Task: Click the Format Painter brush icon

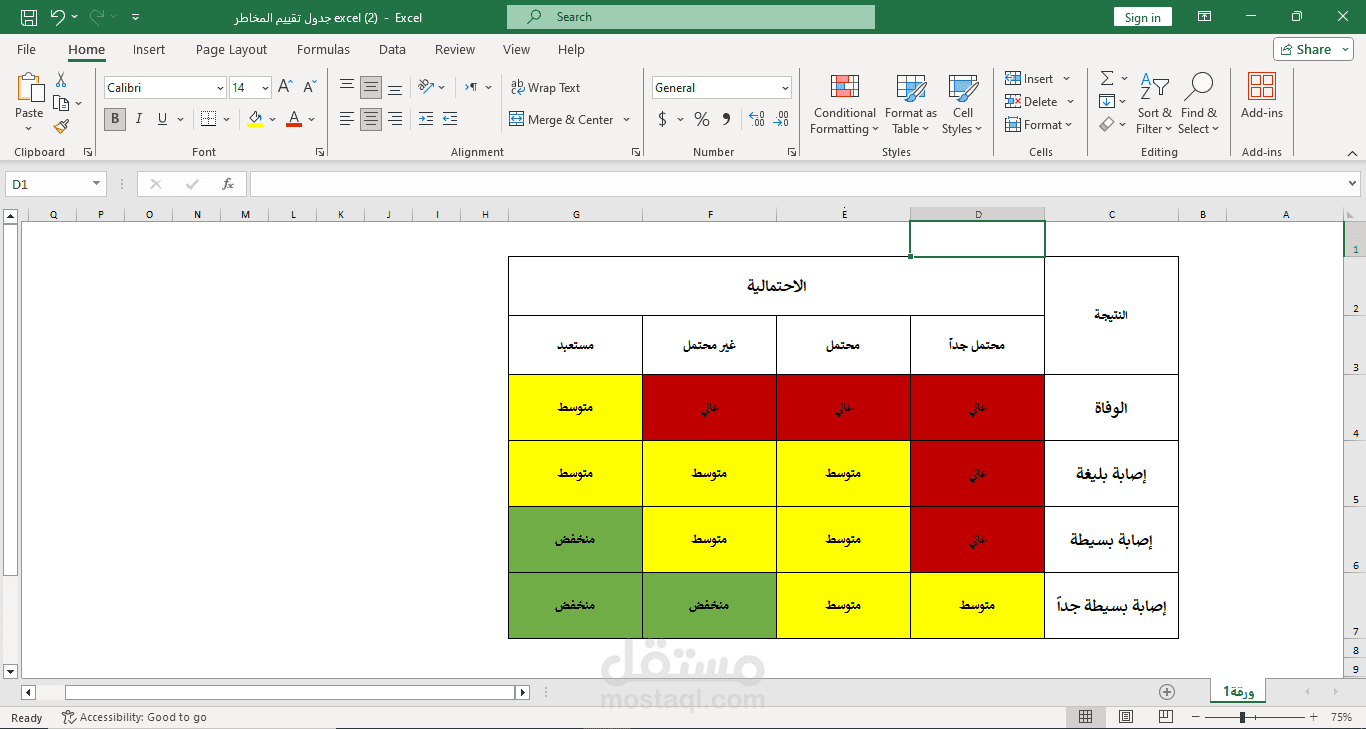Action: click(61, 126)
